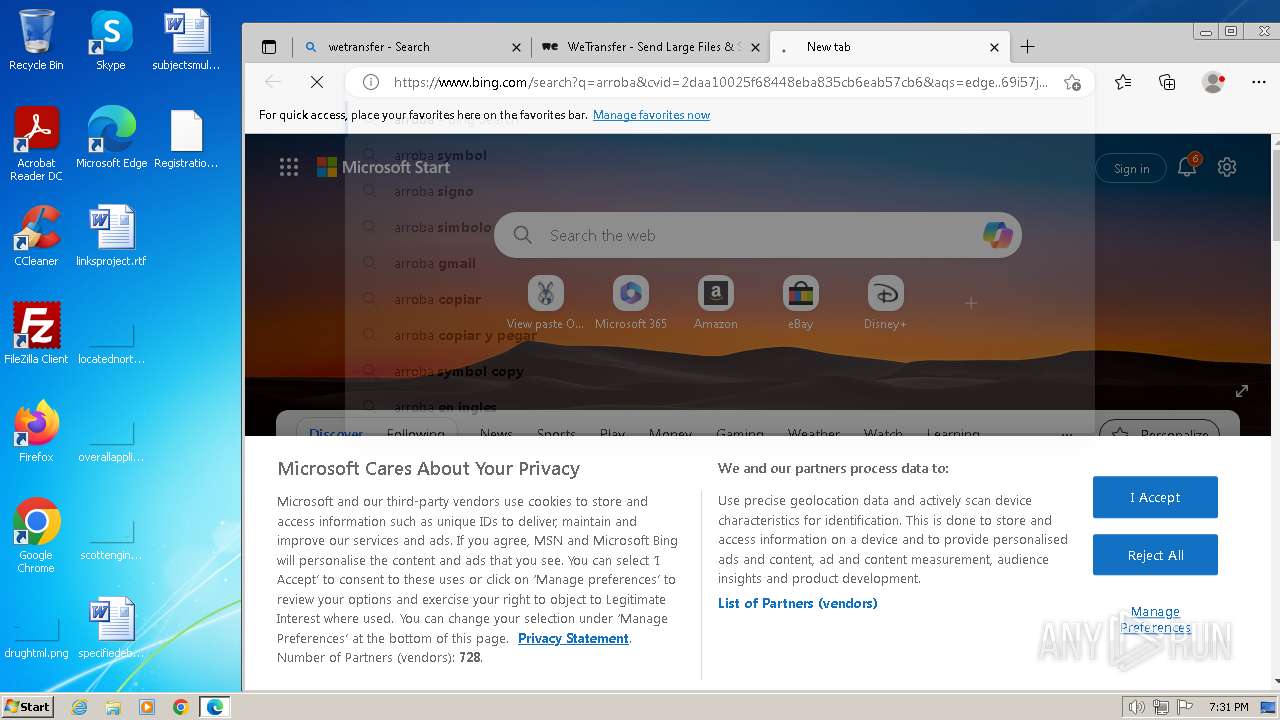The image size is (1280, 720).
Task: Expand background image with arrows icon
Action: pos(1241,391)
